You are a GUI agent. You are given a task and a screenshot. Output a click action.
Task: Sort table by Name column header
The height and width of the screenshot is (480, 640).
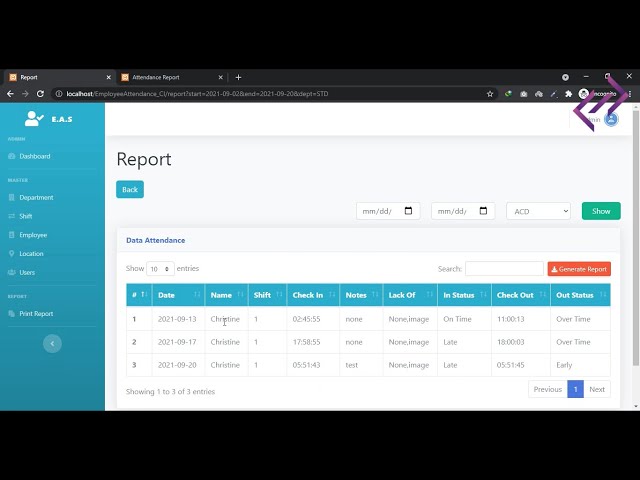[x=227, y=295]
